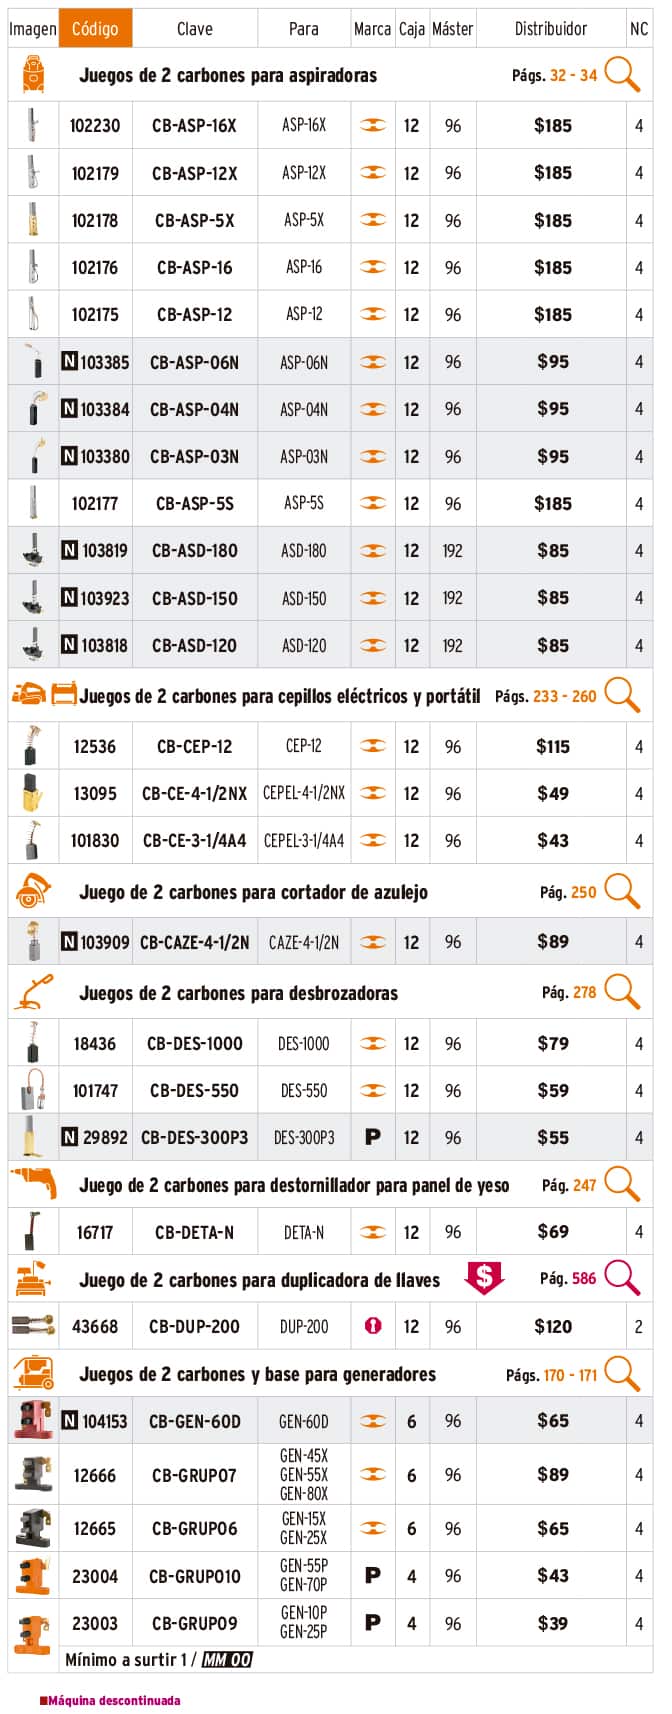The image size is (672, 1714).
Task: Click the vacuum cleaner category icon
Action: pyautogui.click(x=33, y=74)
